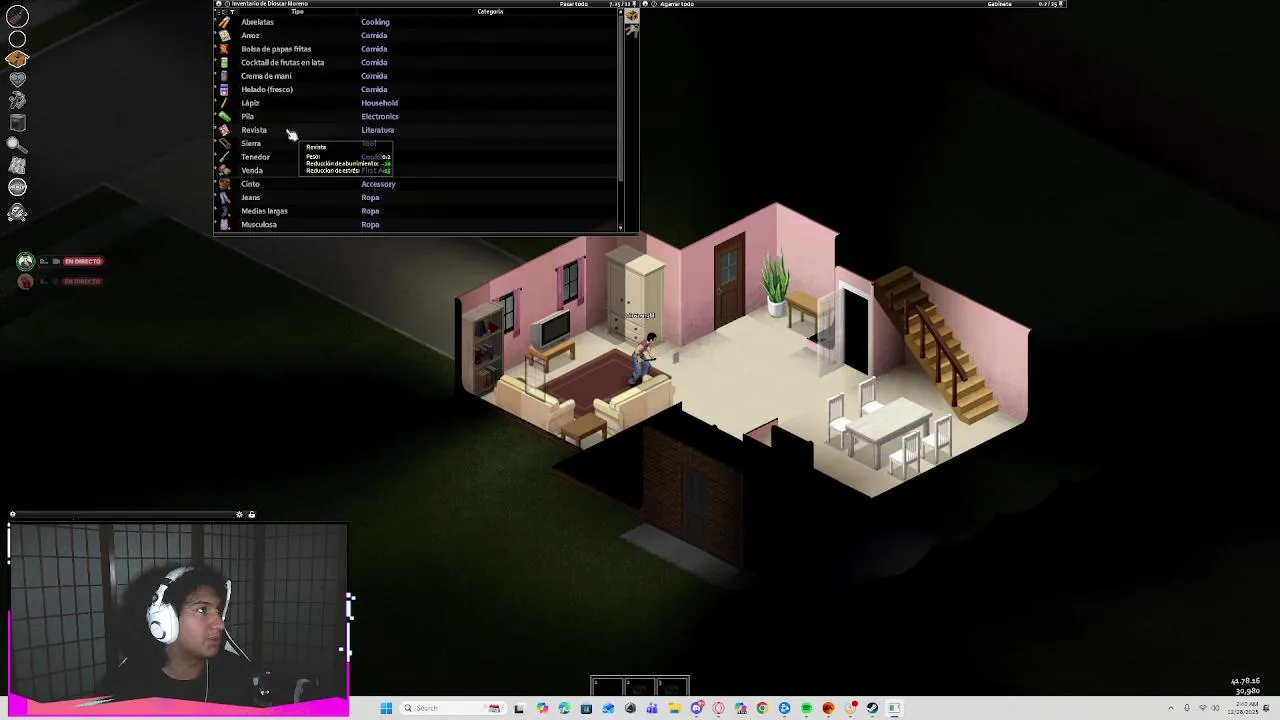Click the Household category of Lápiz
The image size is (1280, 720).
379,103
